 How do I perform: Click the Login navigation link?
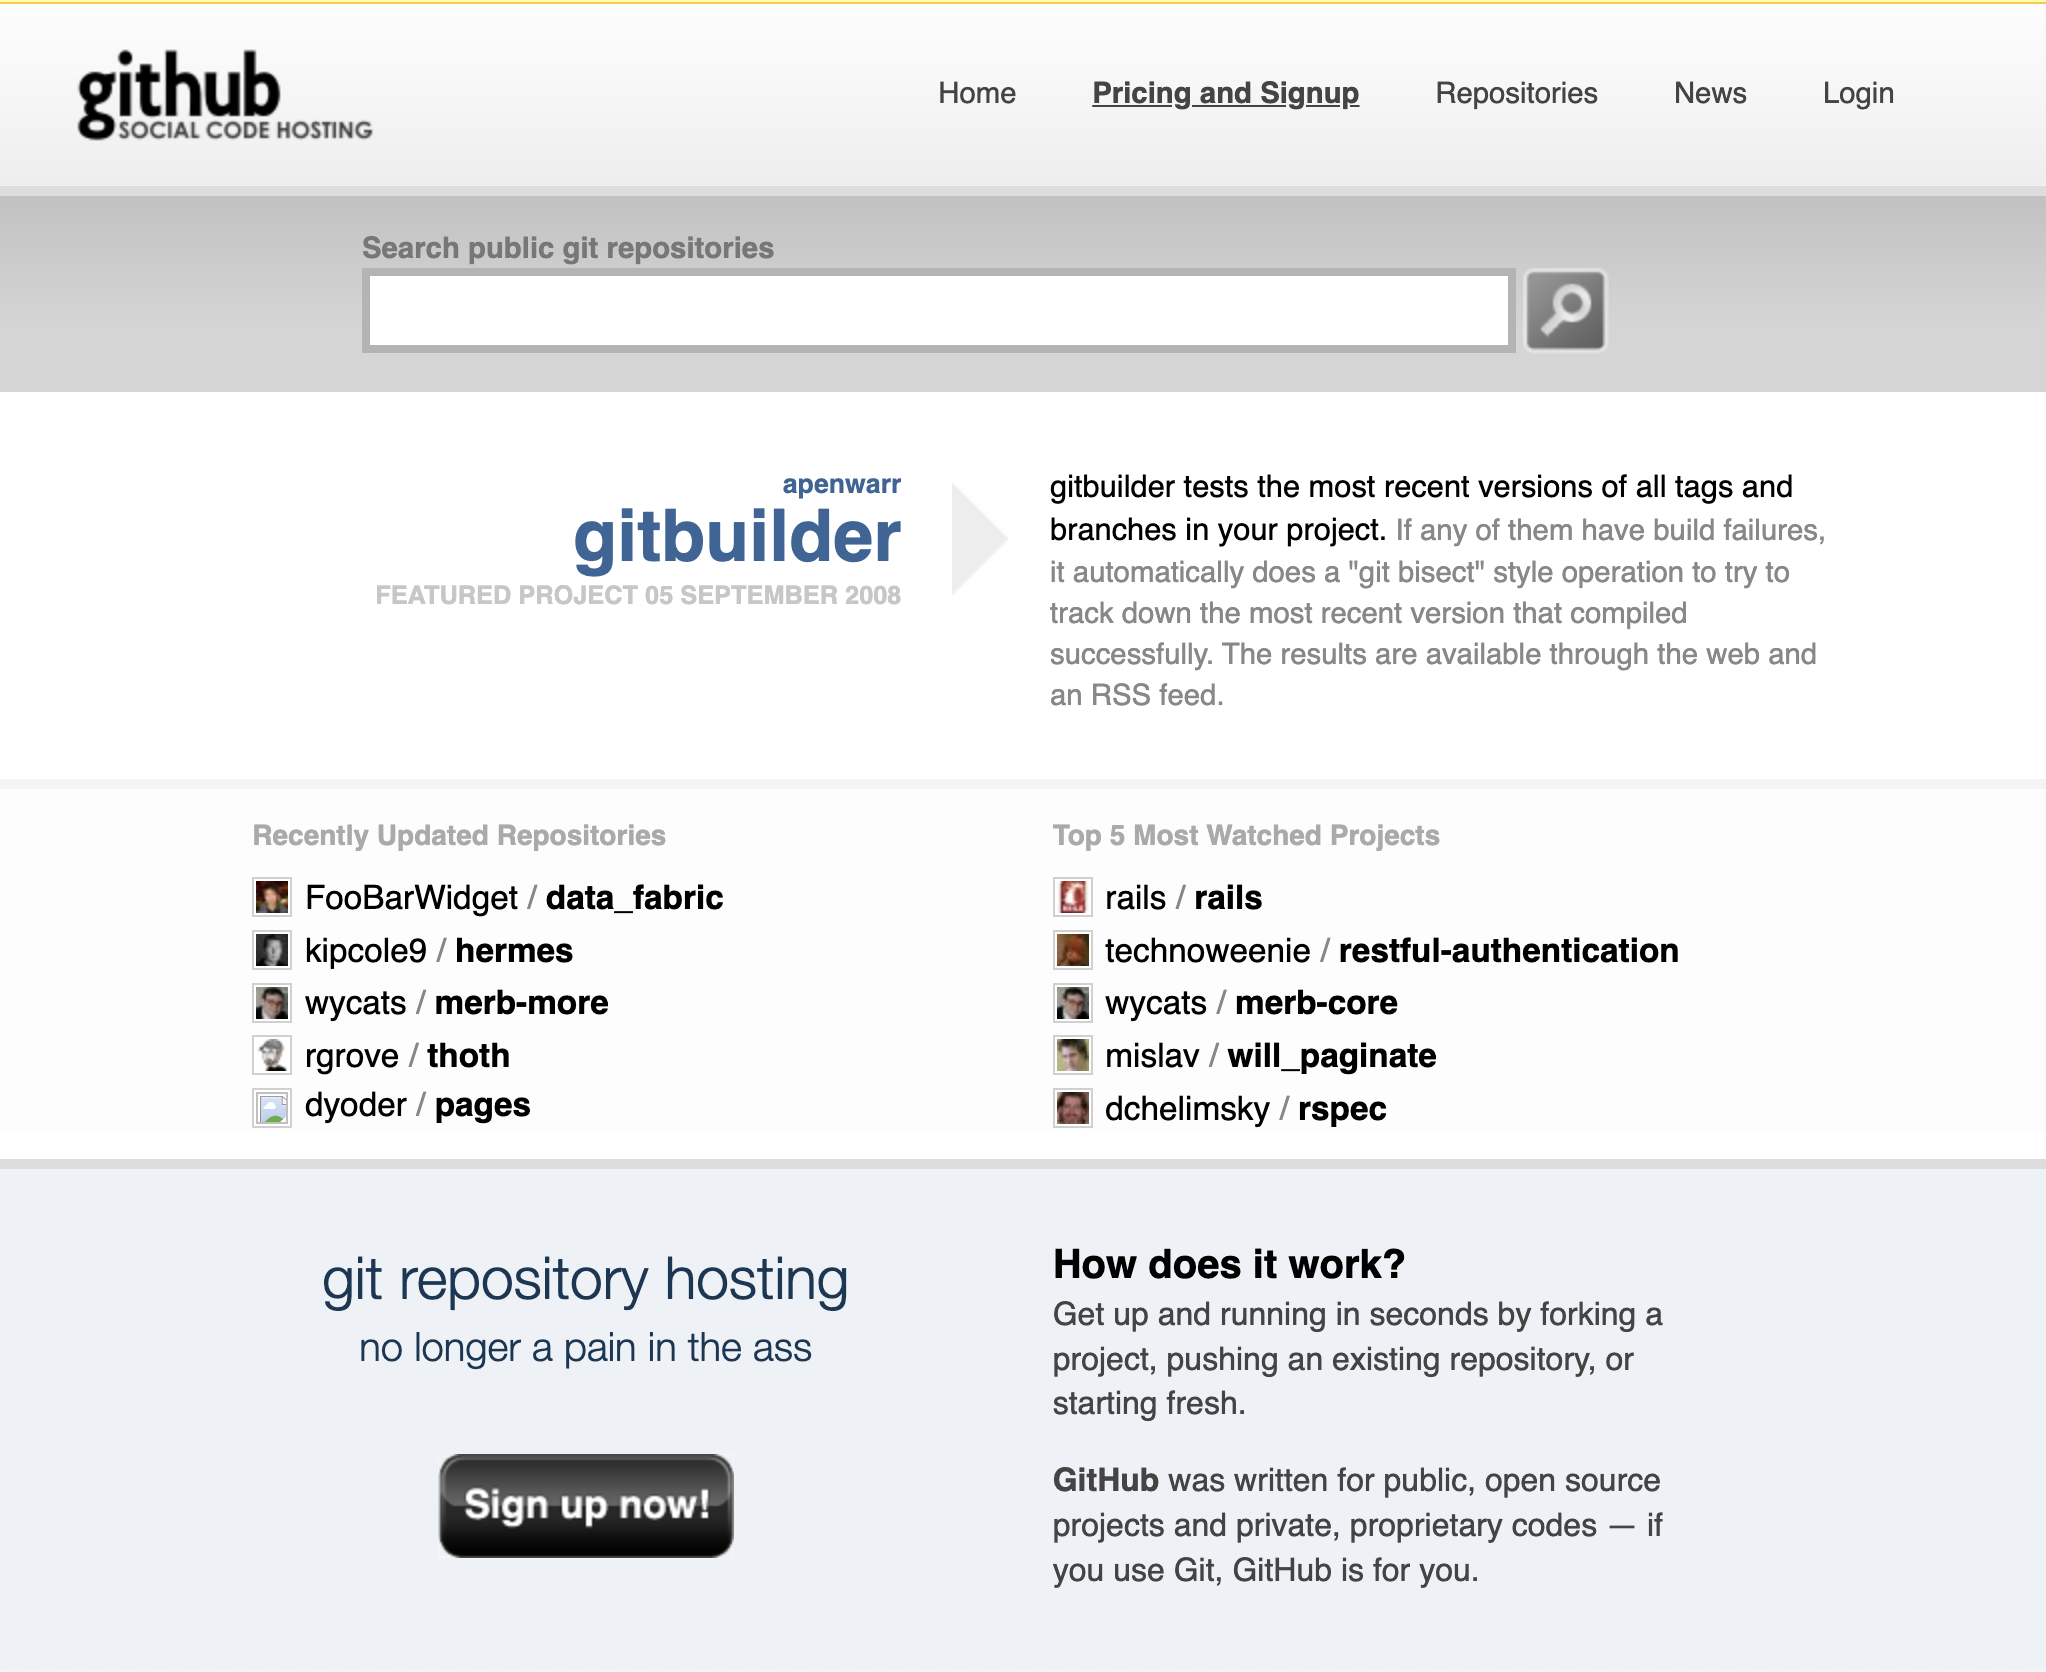(x=1859, y=93)
